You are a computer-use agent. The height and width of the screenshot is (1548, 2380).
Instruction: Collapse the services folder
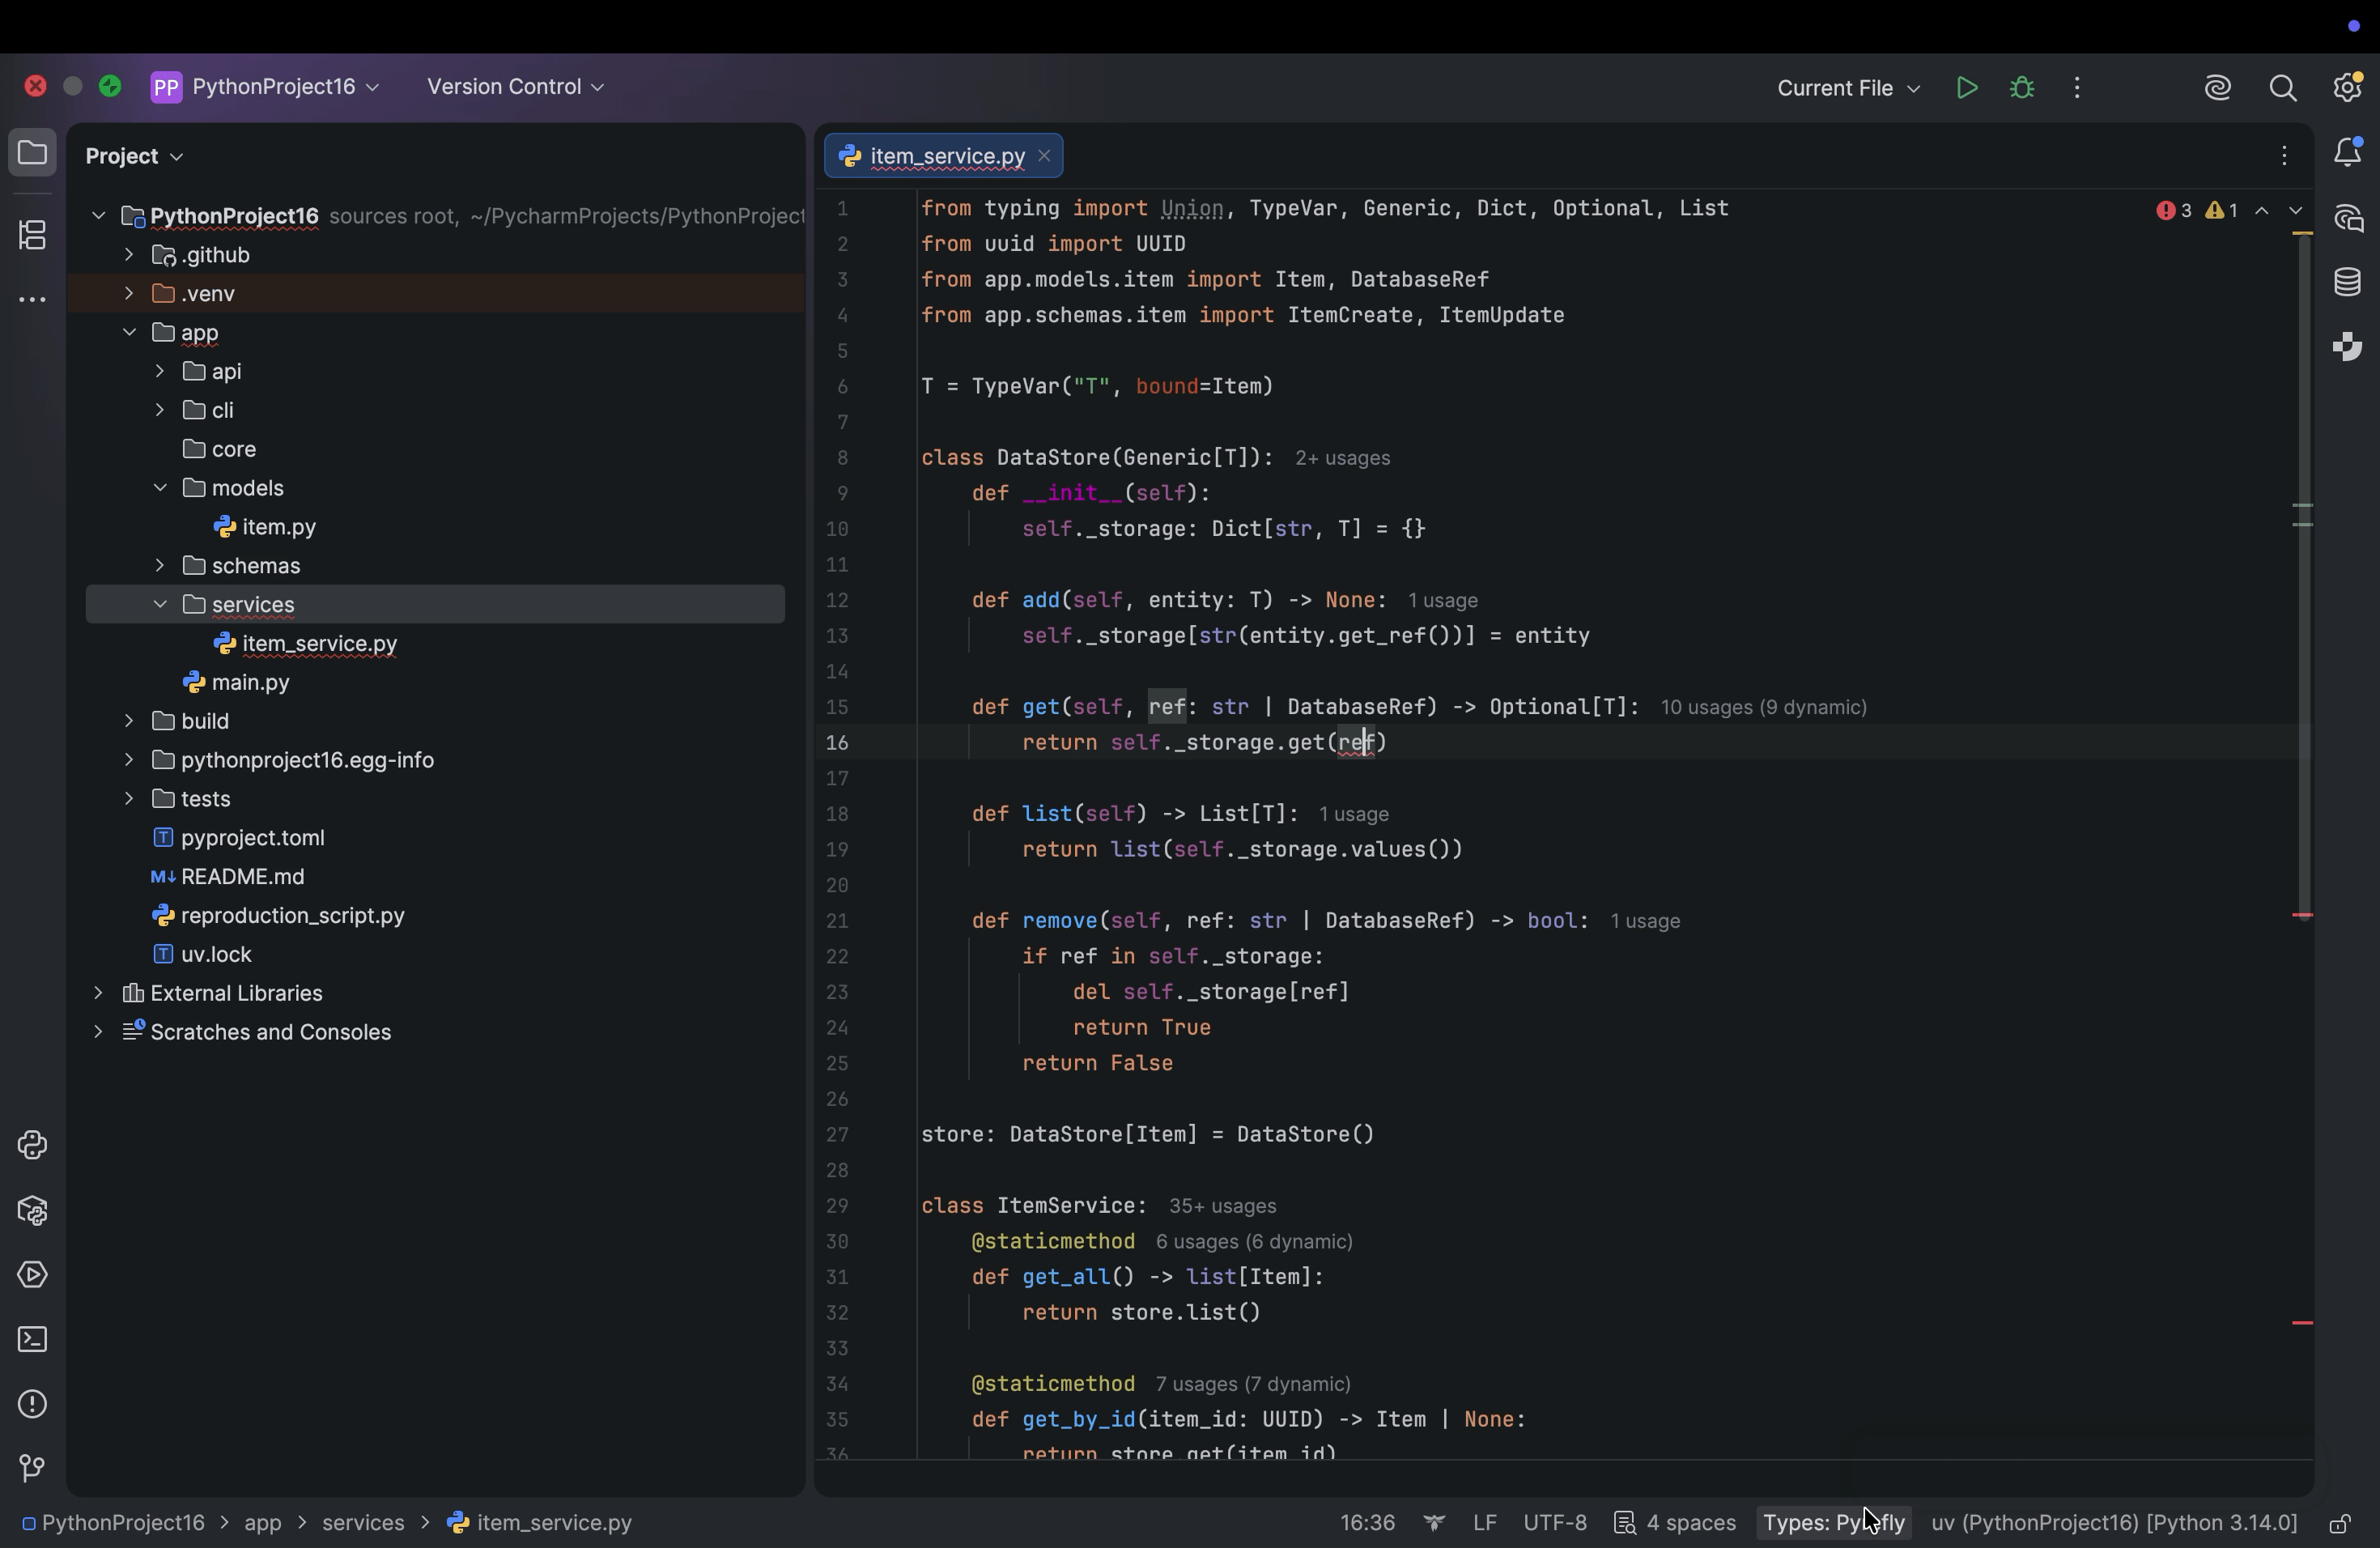click(x=160, y=604)
